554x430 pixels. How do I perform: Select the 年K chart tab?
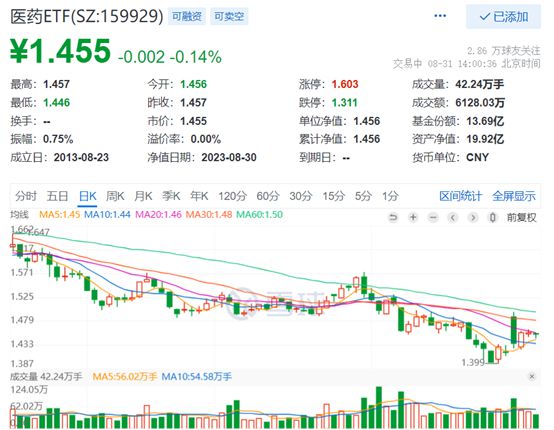(199, 196)
